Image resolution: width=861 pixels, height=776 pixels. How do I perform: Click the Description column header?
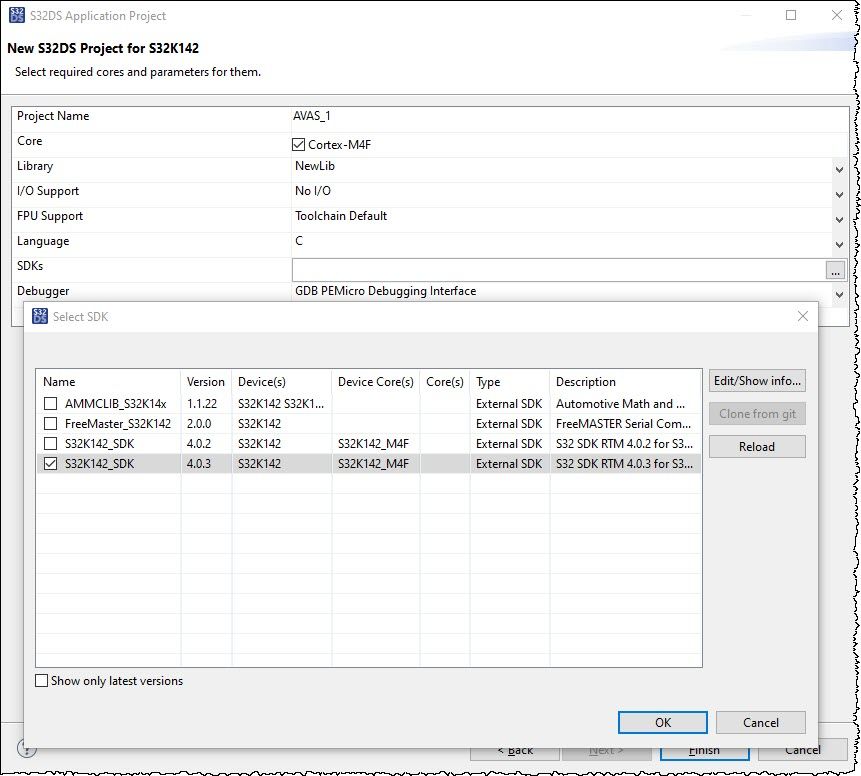coord(625,382)
